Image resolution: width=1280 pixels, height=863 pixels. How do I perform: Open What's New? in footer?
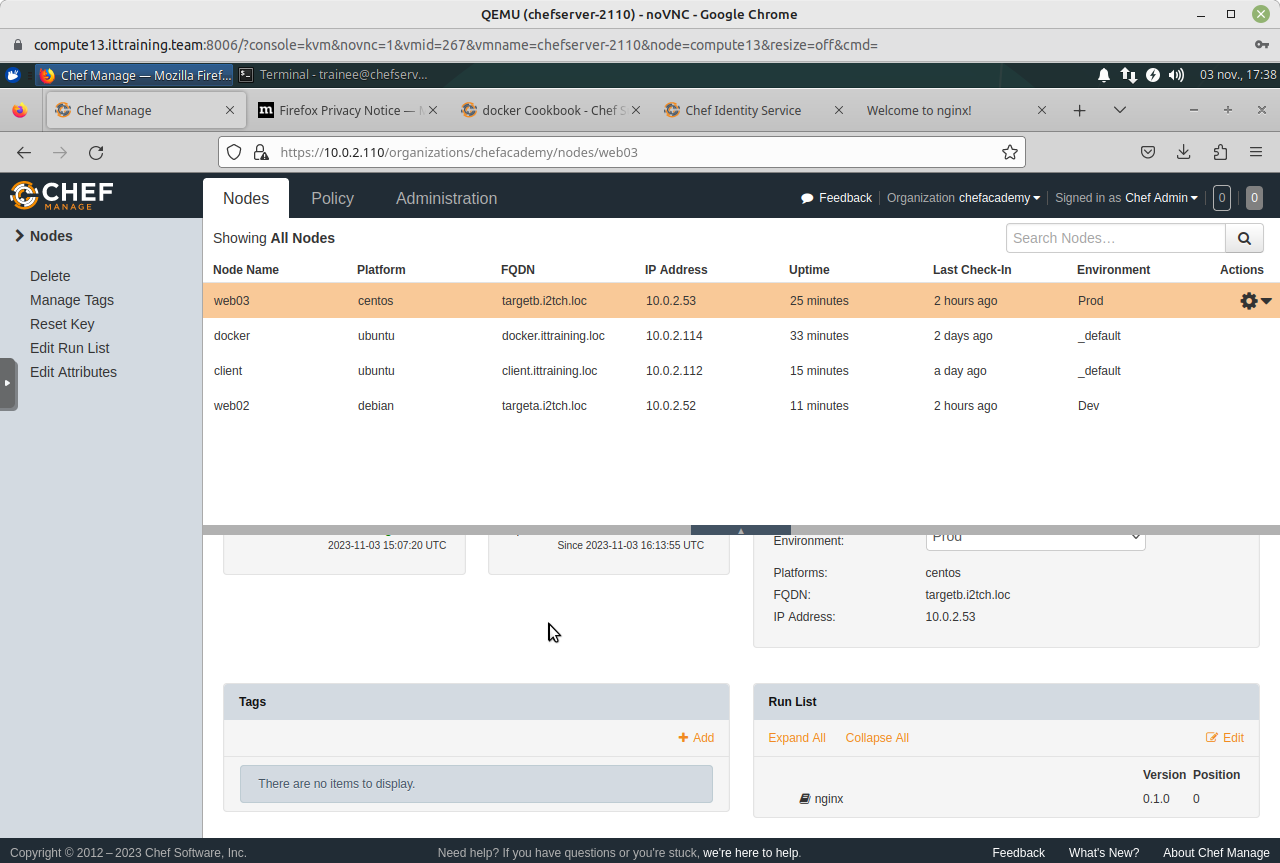pos(1104,853)
